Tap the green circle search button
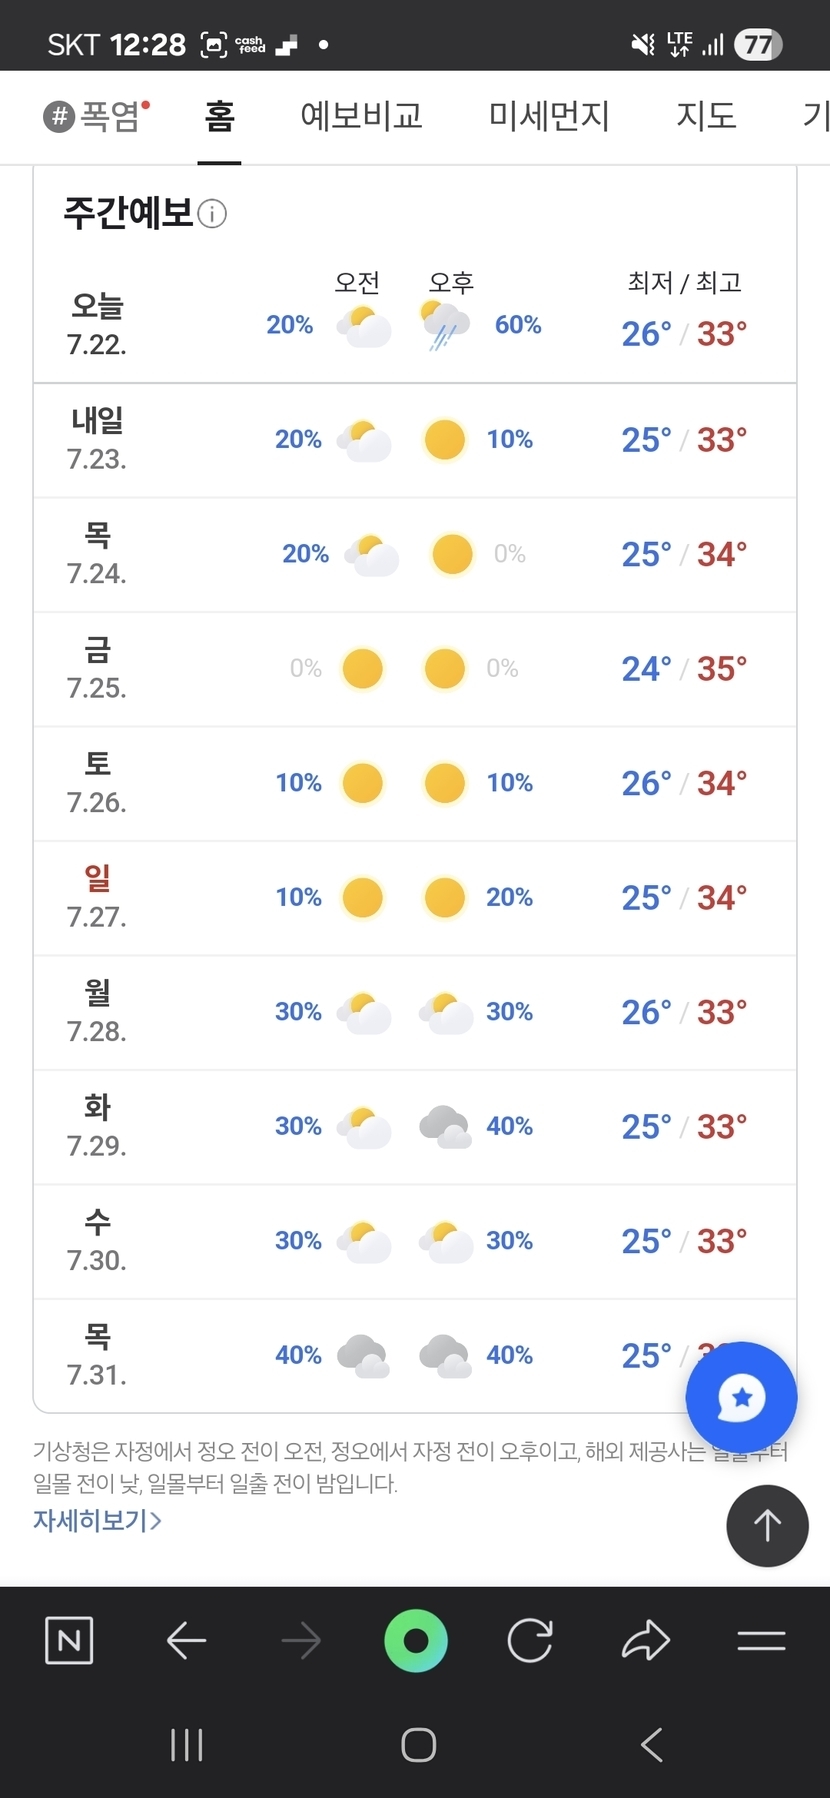 click(x=416, y=1640)
